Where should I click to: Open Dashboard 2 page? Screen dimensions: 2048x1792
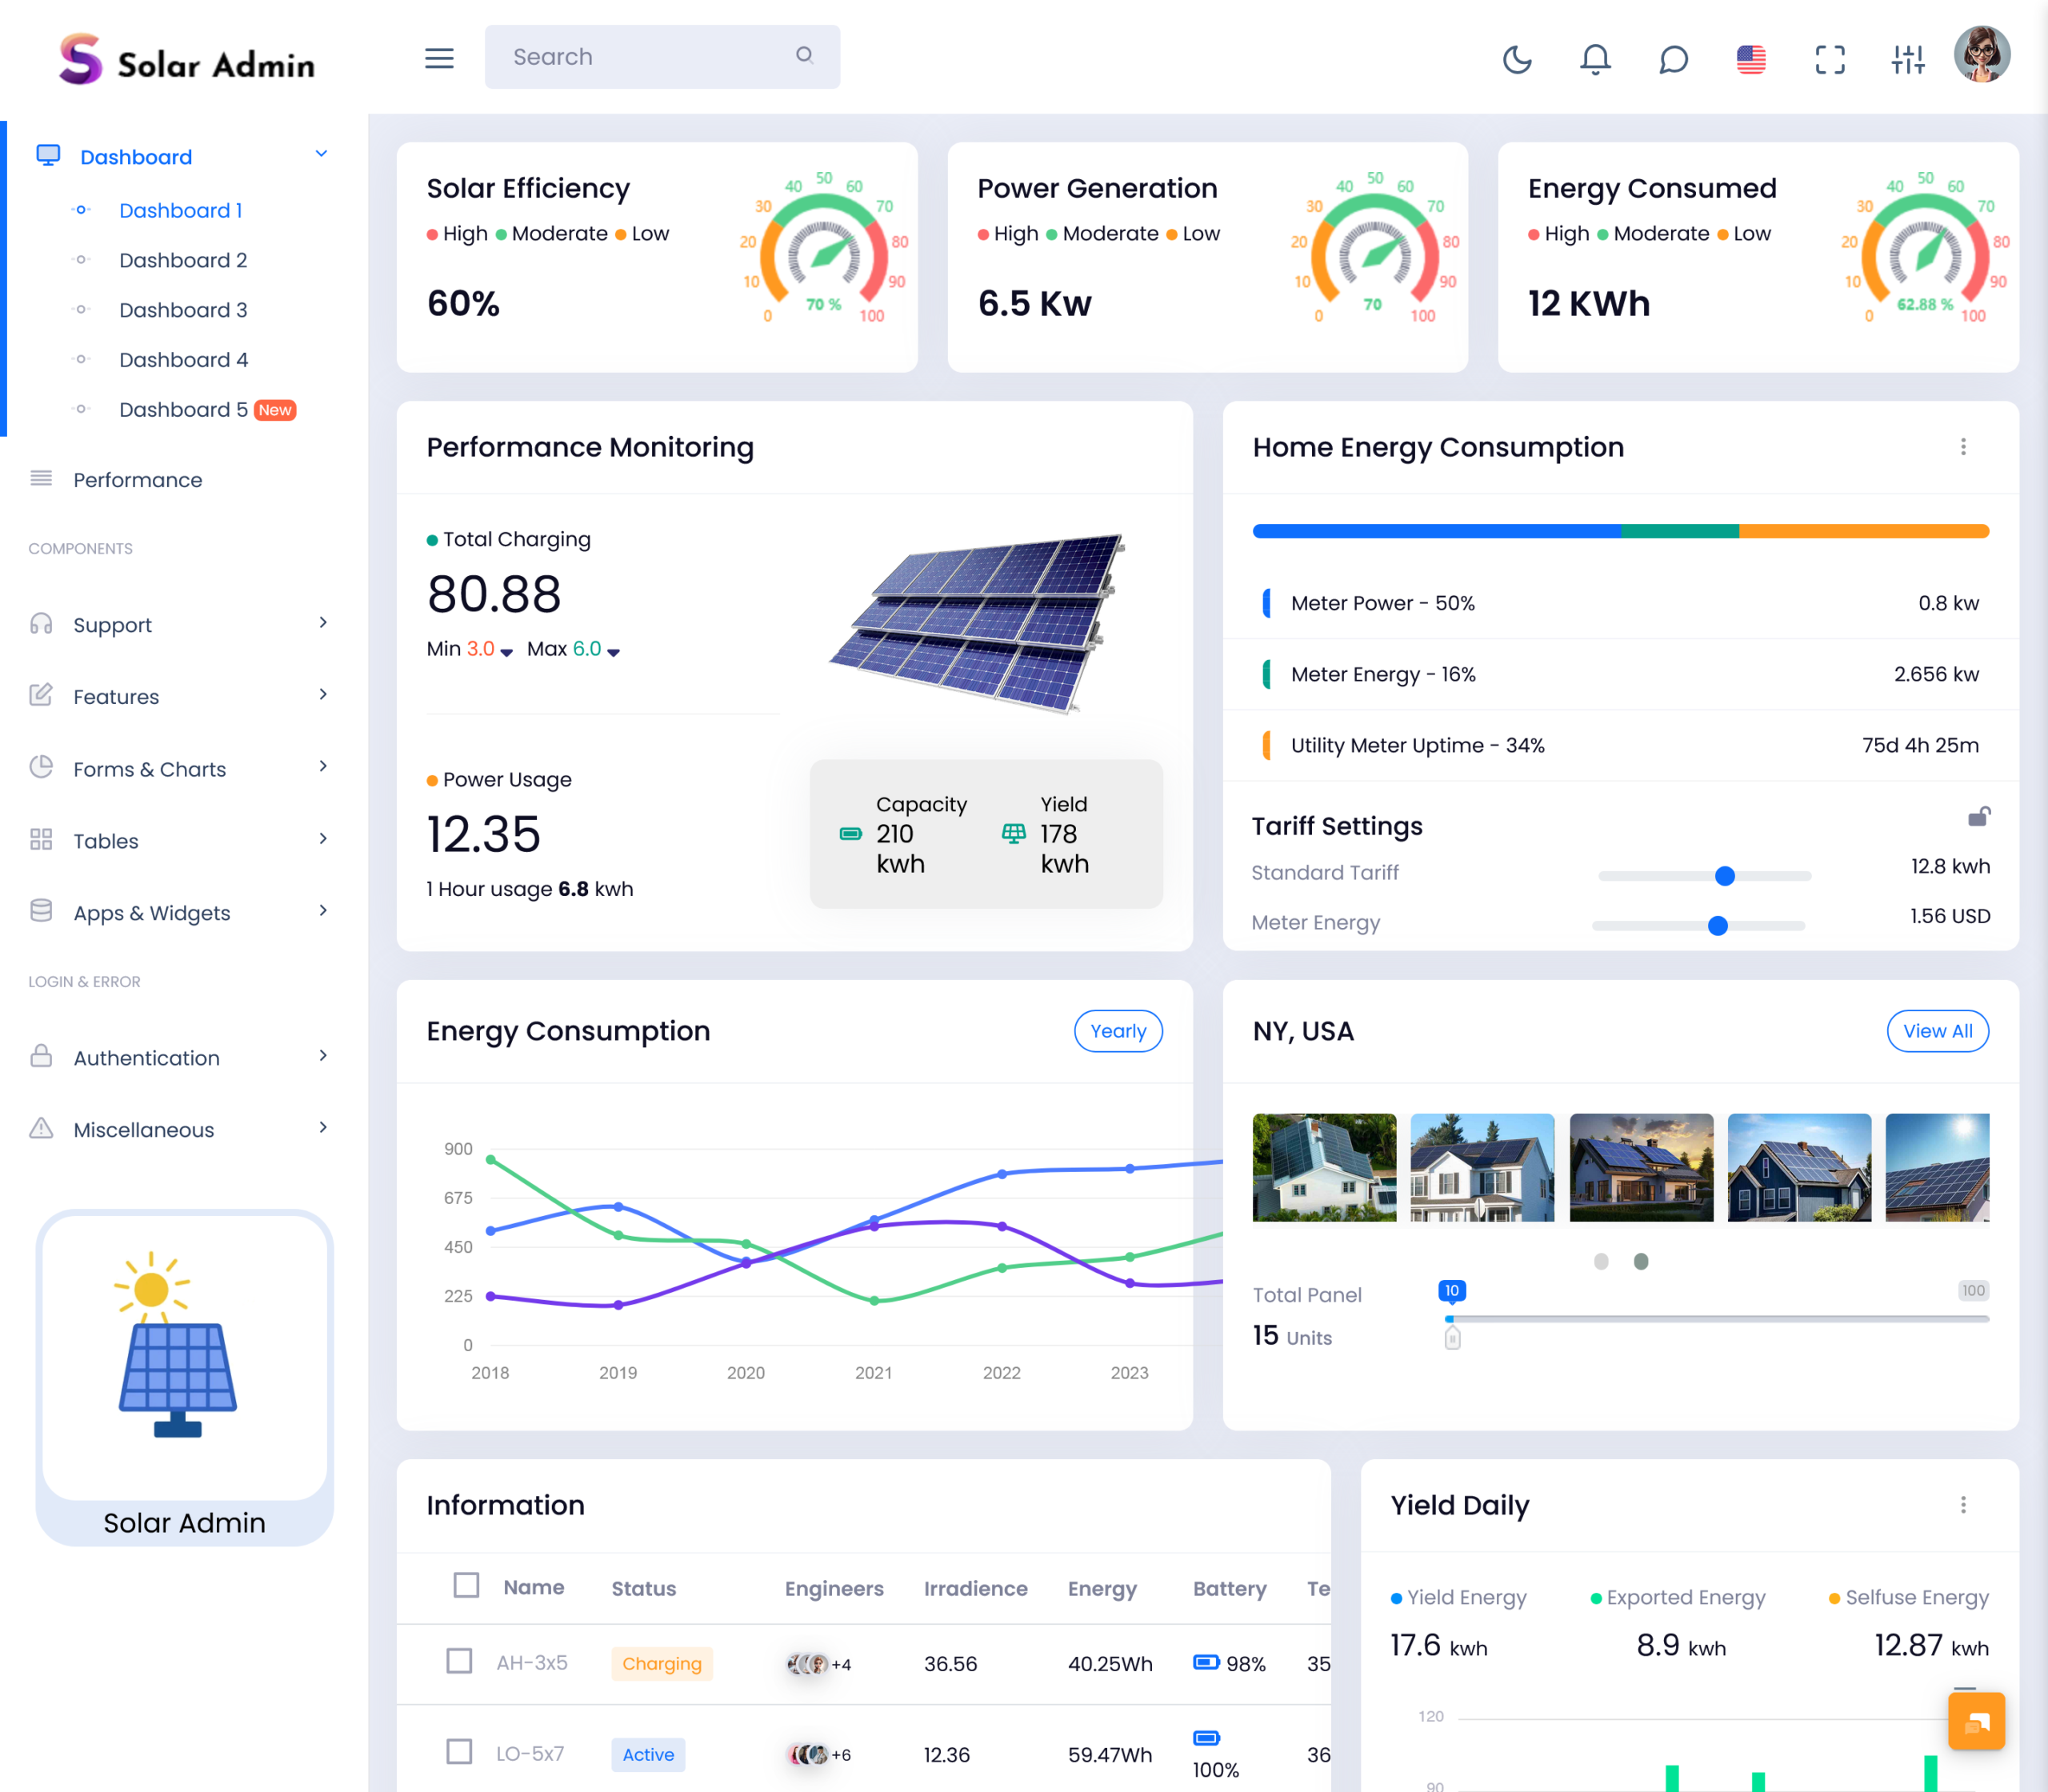183,260
